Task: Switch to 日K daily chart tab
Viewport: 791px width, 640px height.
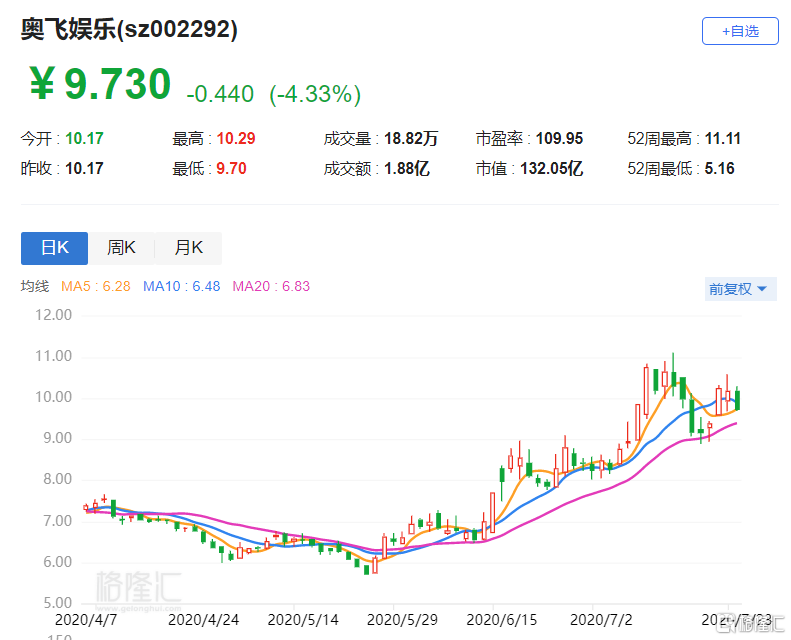Action: click(x=54, y=248)
